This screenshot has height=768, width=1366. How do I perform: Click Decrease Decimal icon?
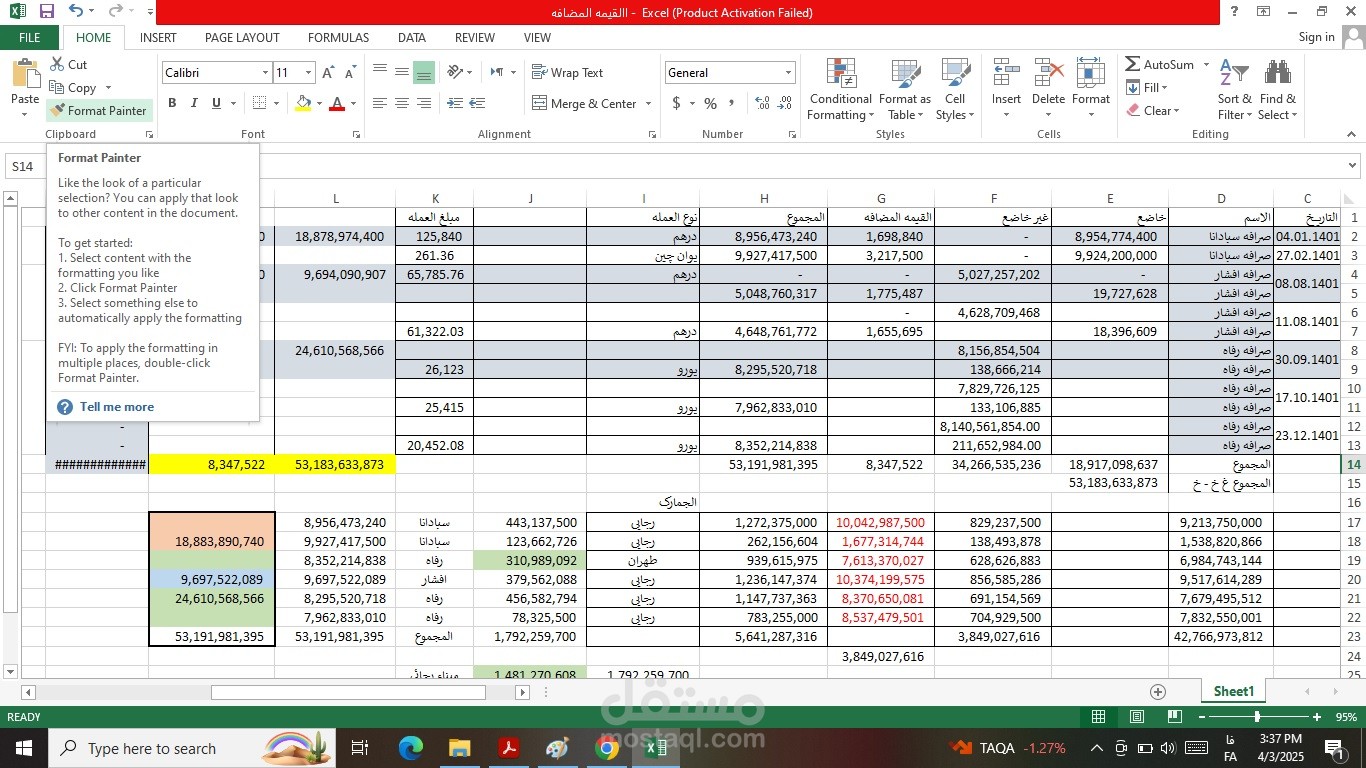(x=784, y=103)
